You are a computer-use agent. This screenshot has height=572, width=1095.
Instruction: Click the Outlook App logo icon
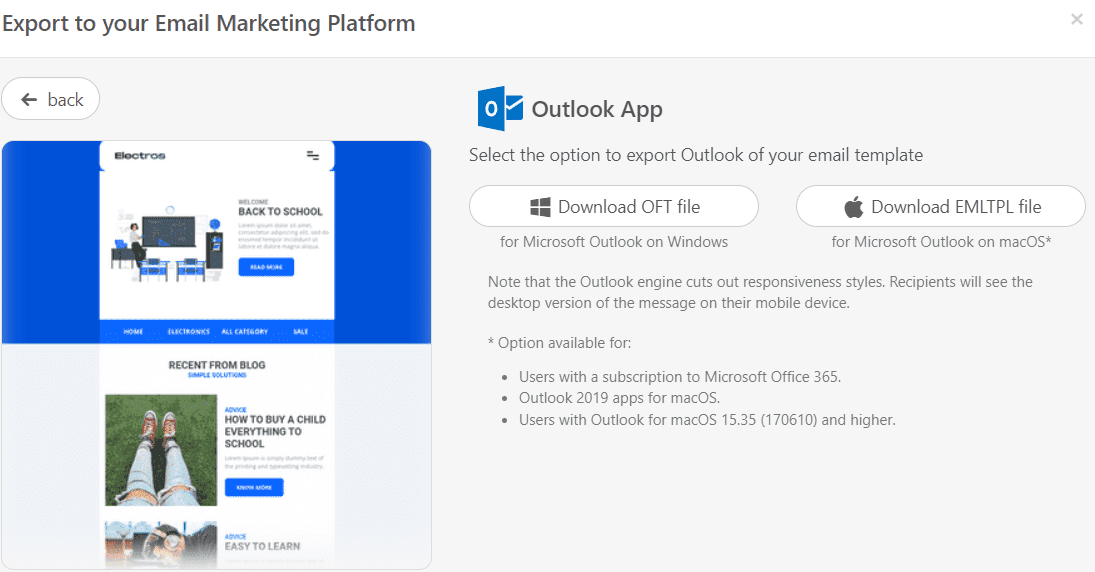pyautogui.click(x=500, y=108)
